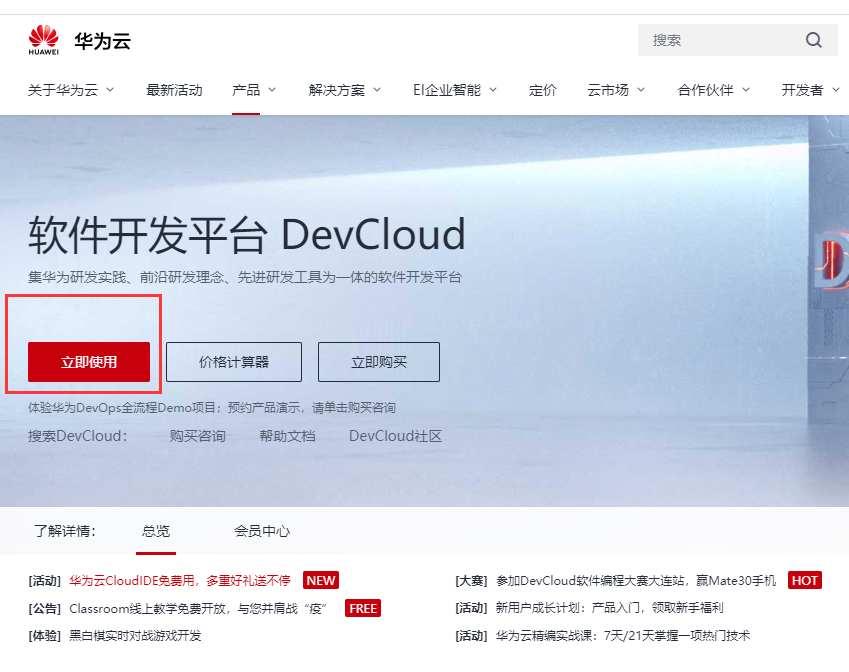Open the 最新活动 menu item
This screenshot has height=672, width=849.
(x=174, y=90)
